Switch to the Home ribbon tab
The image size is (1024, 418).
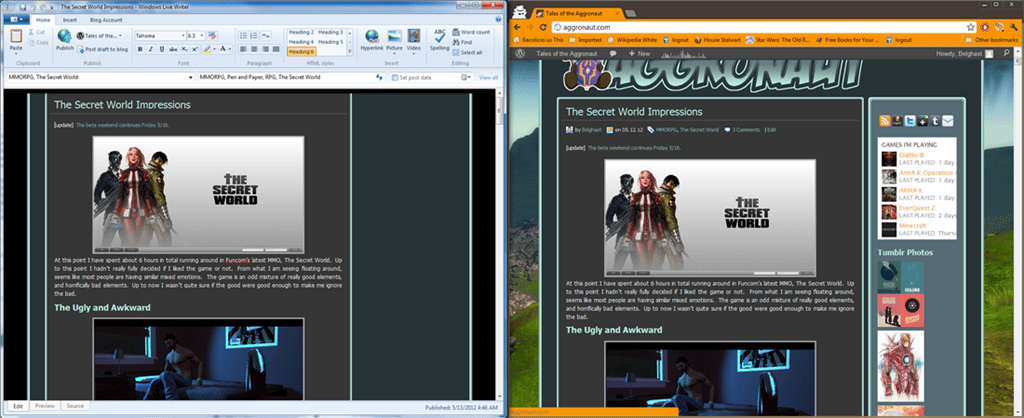coord(43,20)
